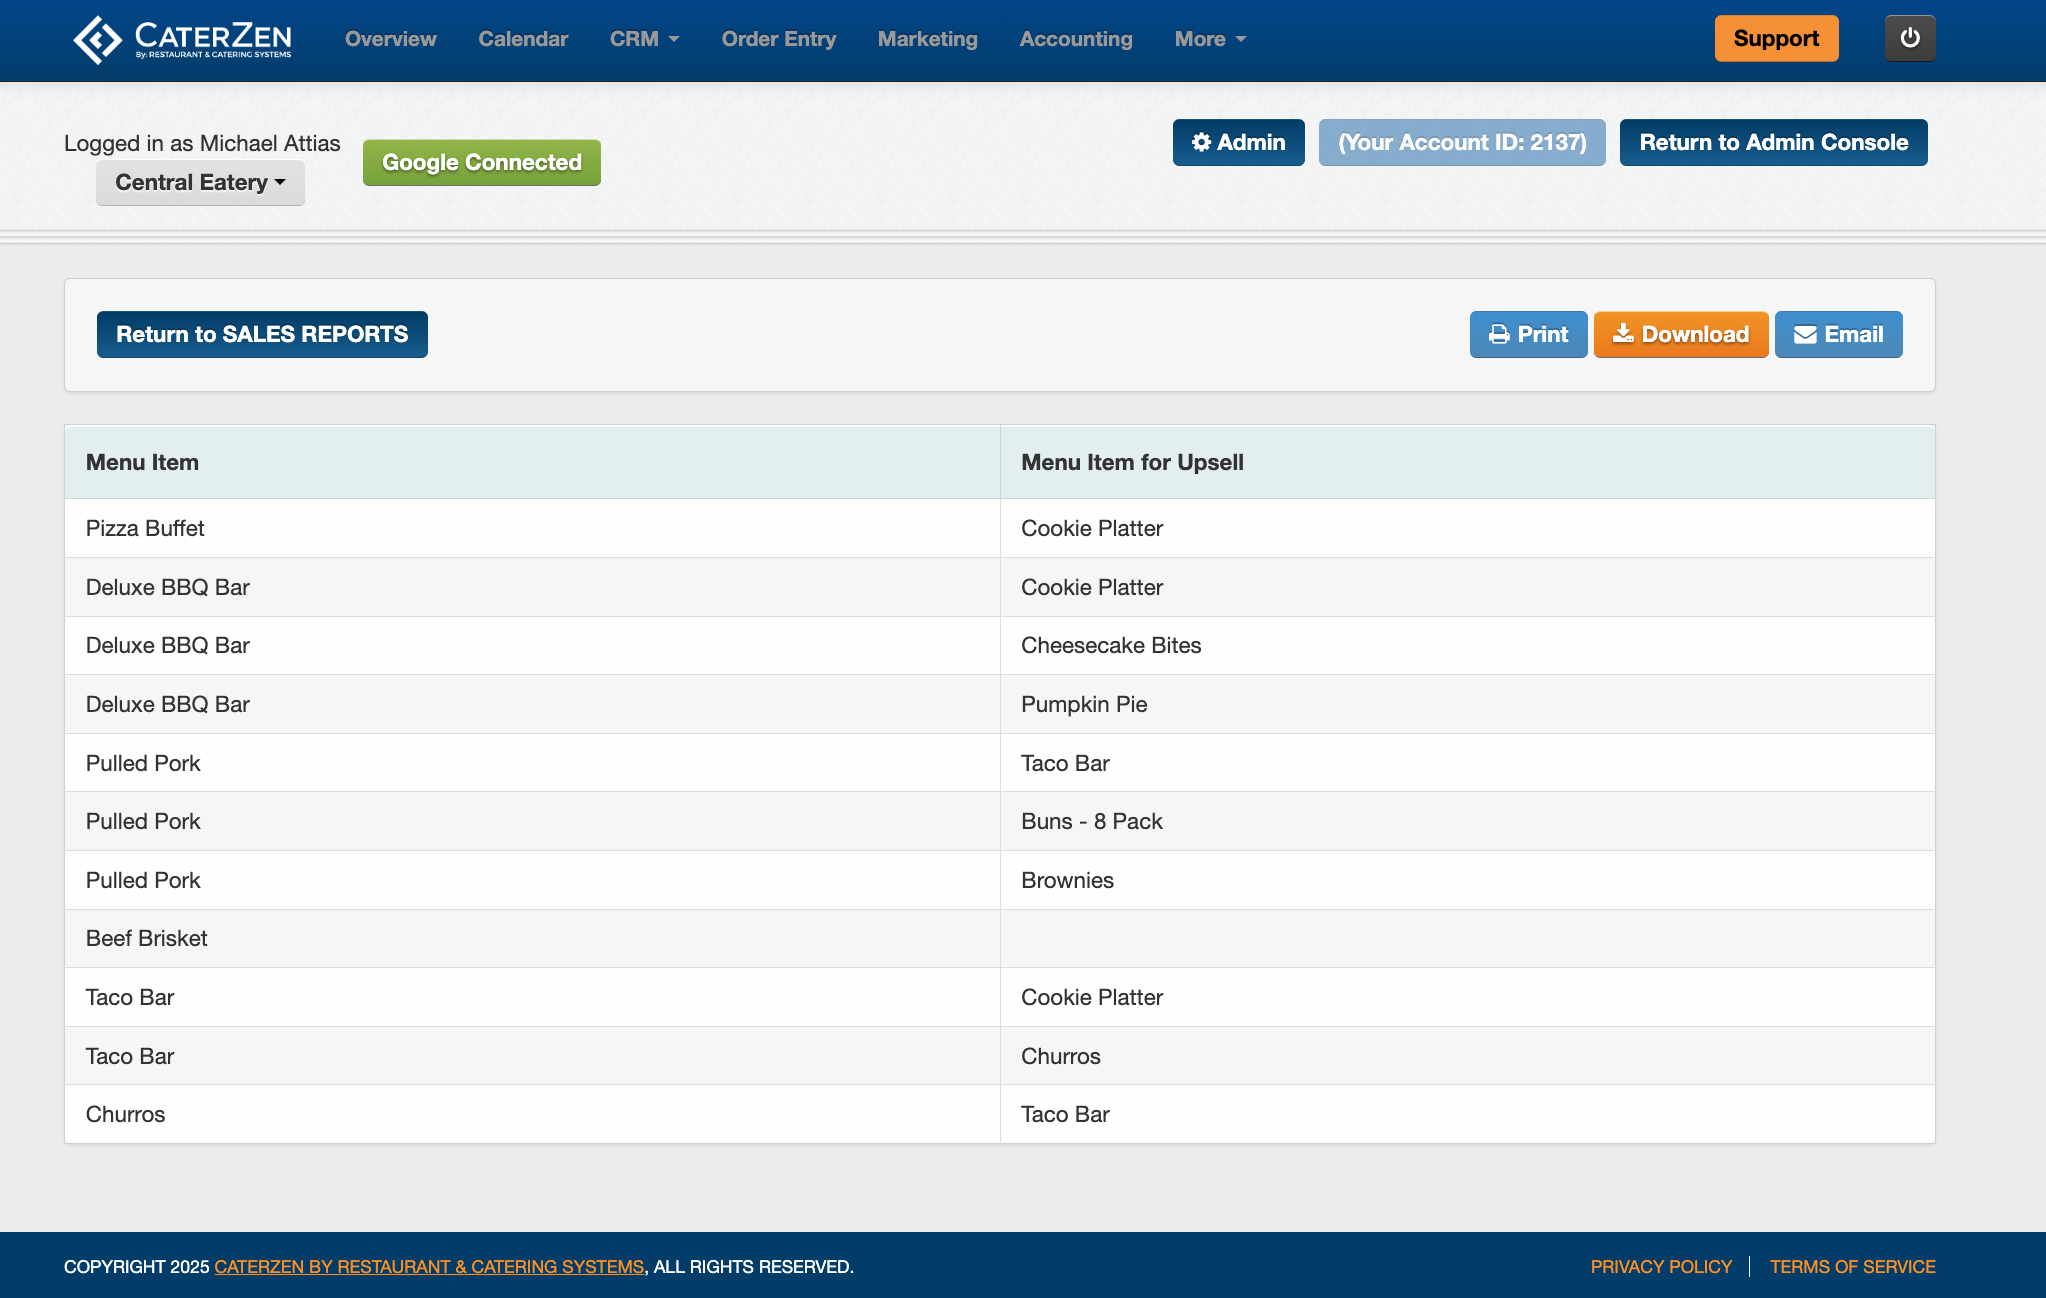Expand the CRM dropdown menu
The width and height of the screenshot is (2046, 1298).
(644, 39)
